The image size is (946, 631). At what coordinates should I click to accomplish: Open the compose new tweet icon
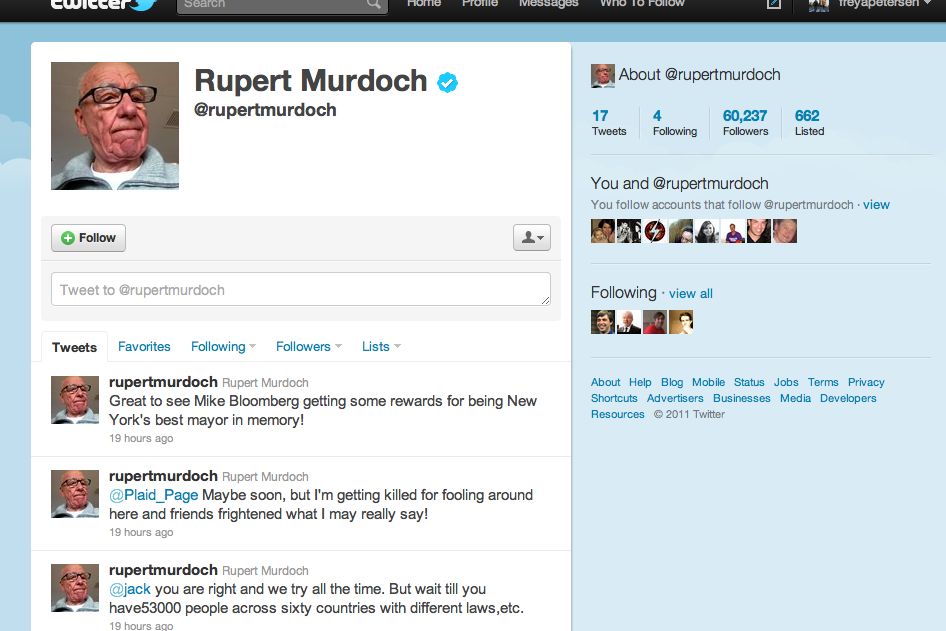(x=773, y=4)
